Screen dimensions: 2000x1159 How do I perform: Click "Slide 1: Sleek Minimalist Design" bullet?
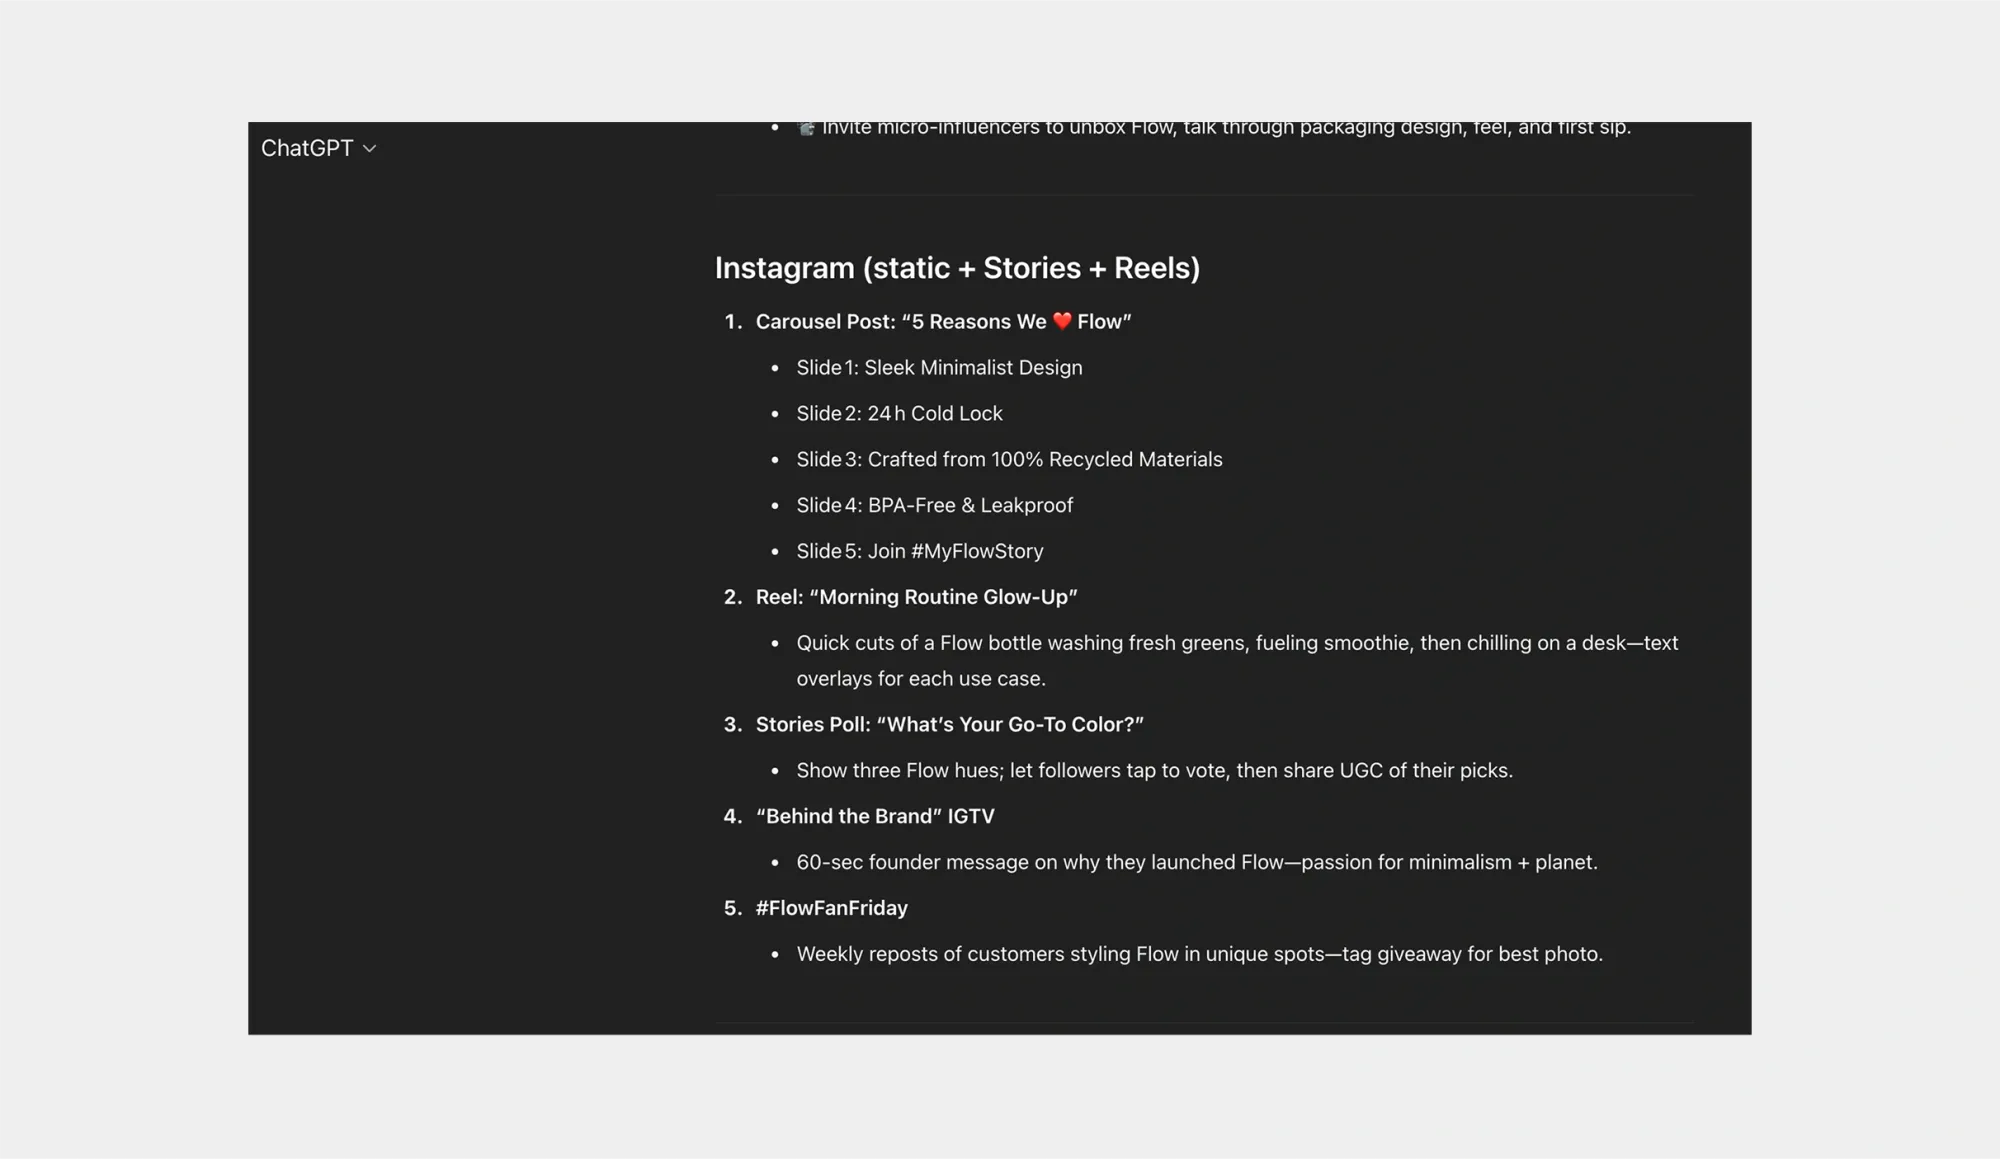tap(939, 368)
